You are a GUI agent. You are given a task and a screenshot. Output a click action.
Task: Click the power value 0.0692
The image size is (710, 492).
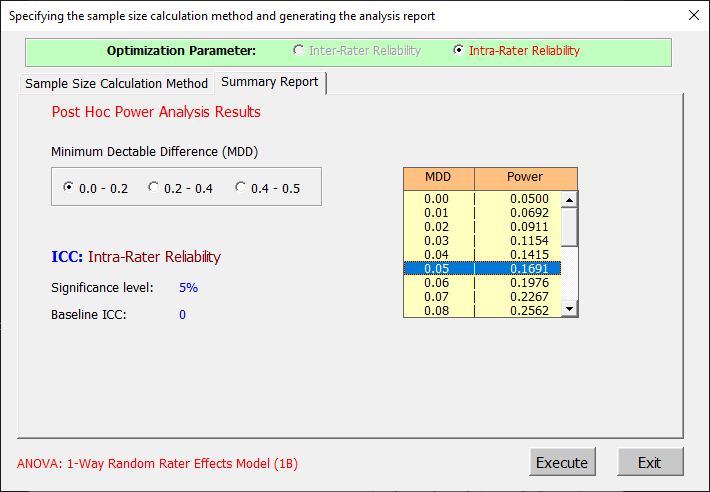(x=529, y=213)
